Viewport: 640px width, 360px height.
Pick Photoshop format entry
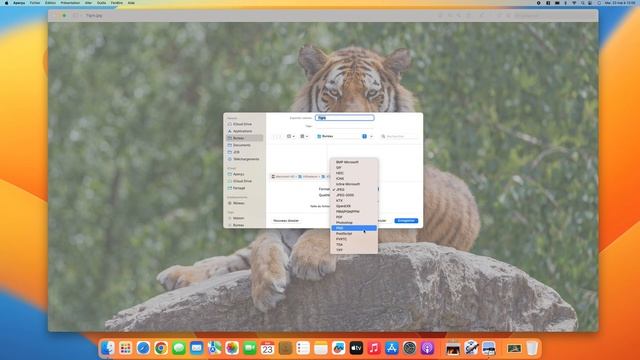pyautogui.click(x=354, y=222)
